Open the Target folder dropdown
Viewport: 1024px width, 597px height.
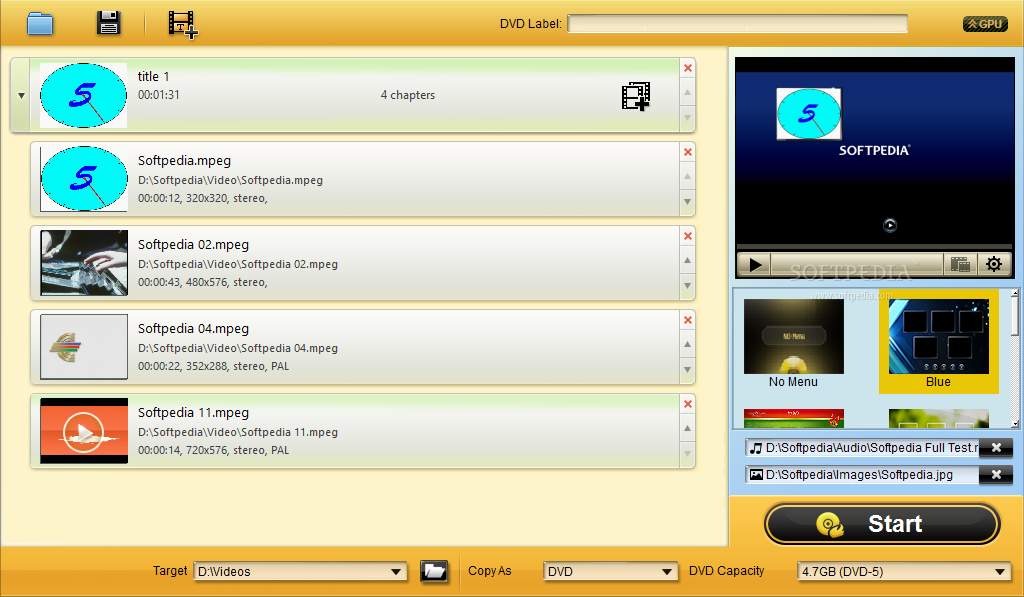click(396, 572)
